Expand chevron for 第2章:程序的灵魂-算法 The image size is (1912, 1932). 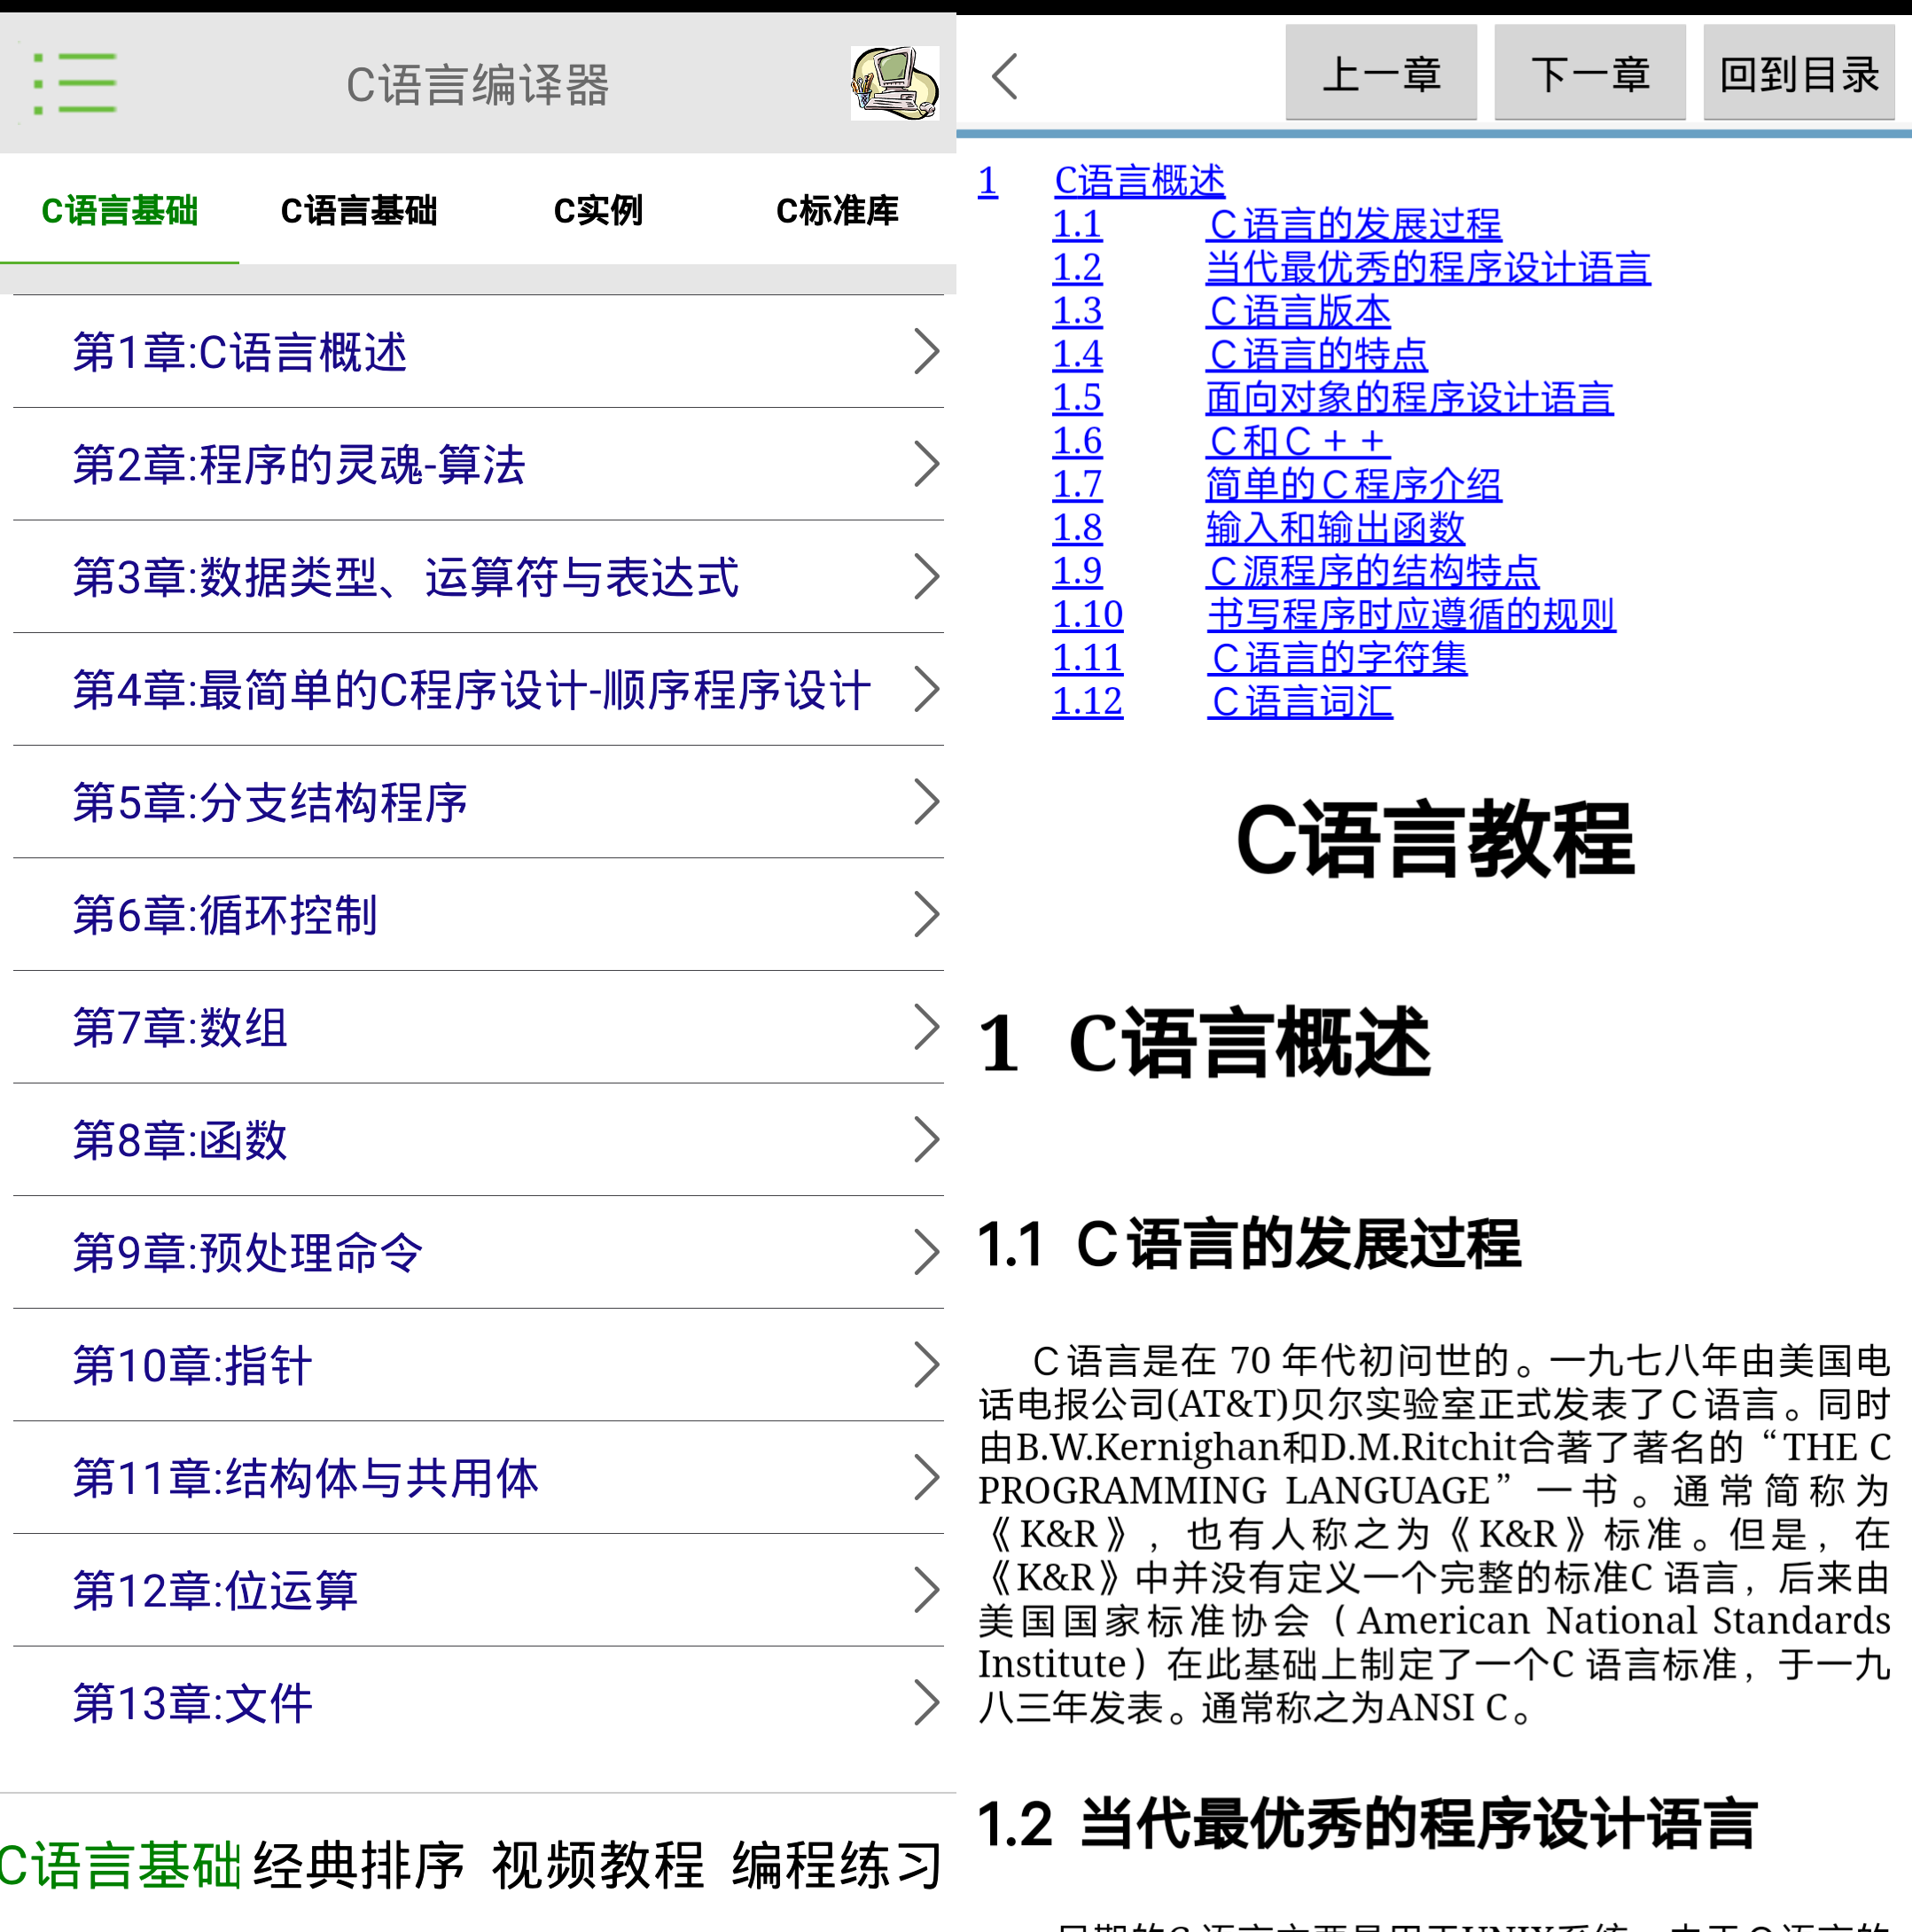tap(927, 464)
